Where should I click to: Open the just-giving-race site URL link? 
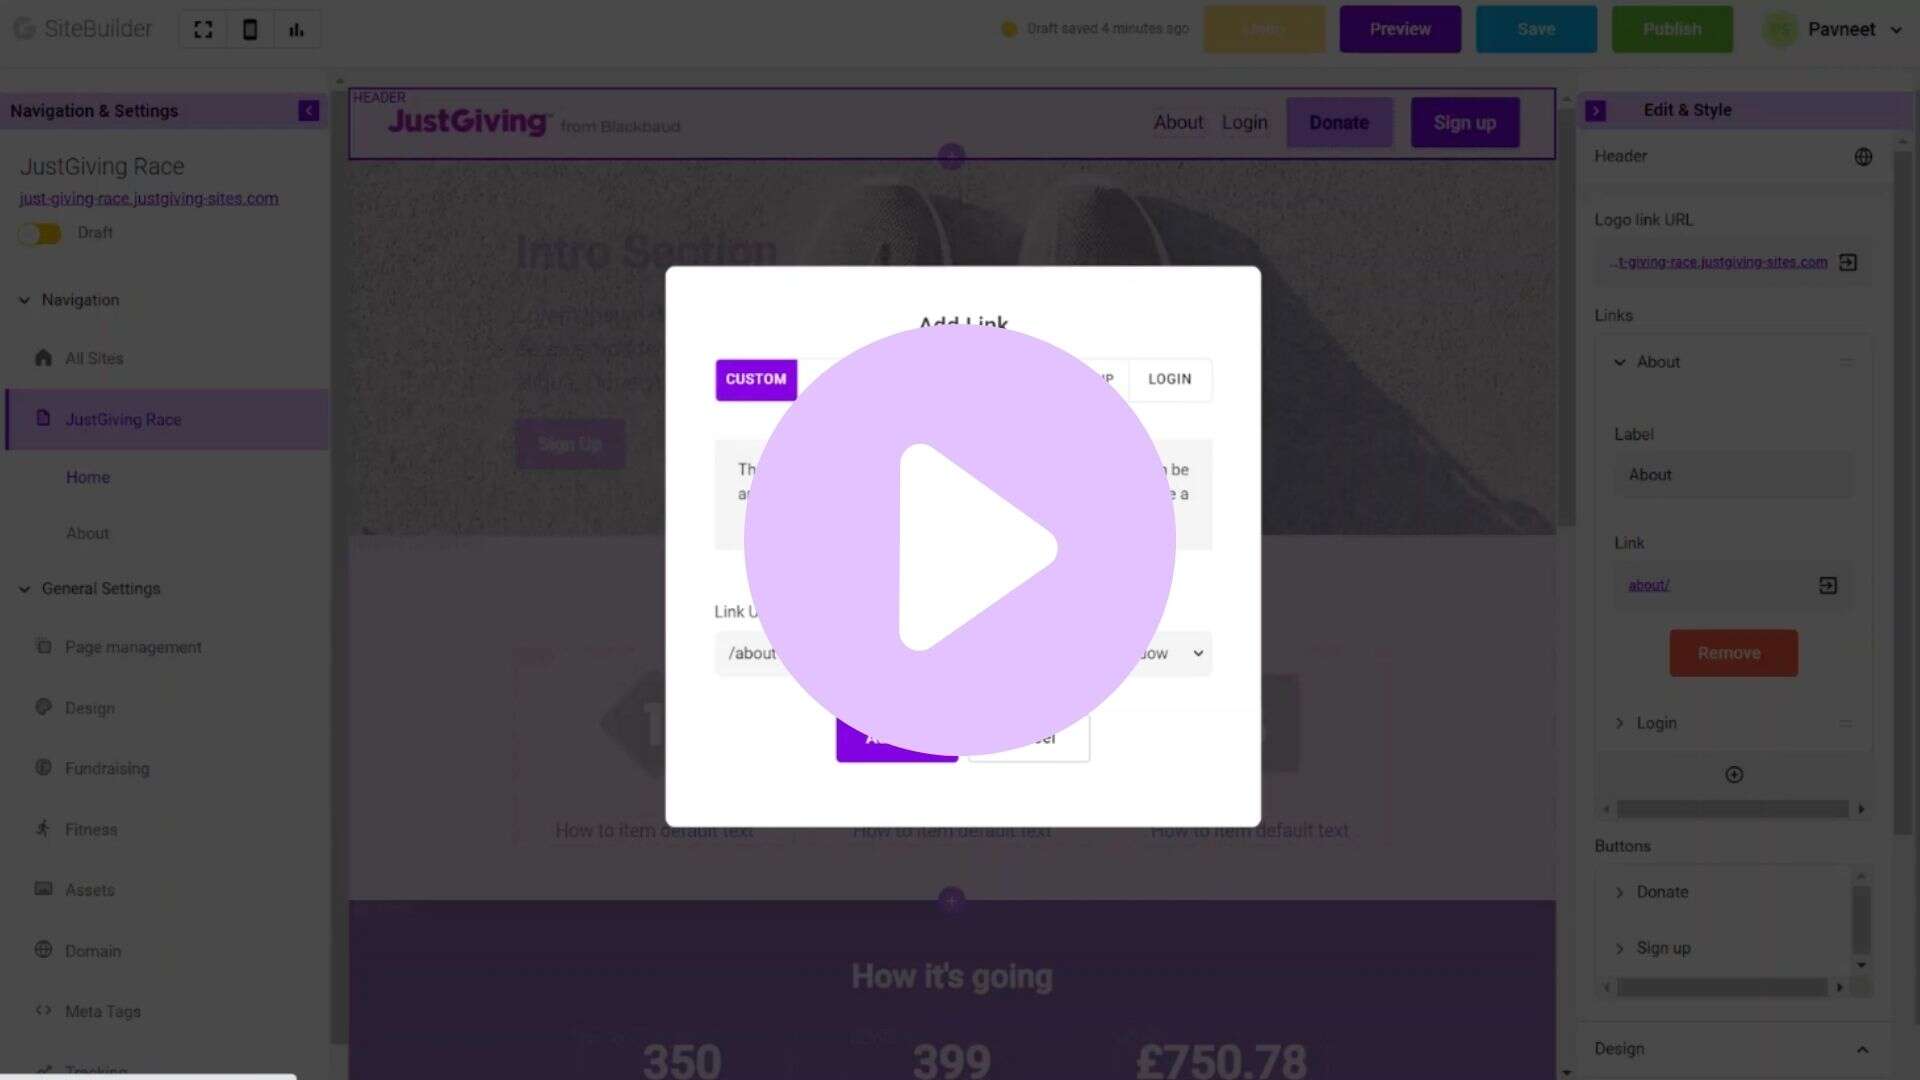click(149, 199)
